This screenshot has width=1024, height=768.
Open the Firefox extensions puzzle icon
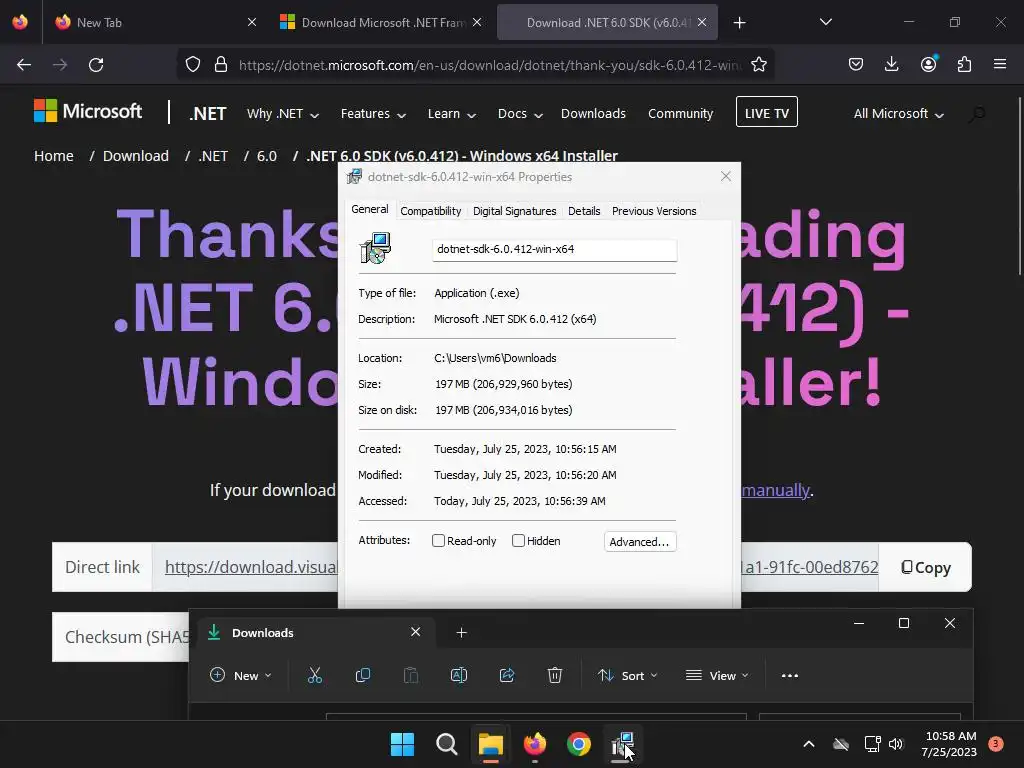coord(964,64)
